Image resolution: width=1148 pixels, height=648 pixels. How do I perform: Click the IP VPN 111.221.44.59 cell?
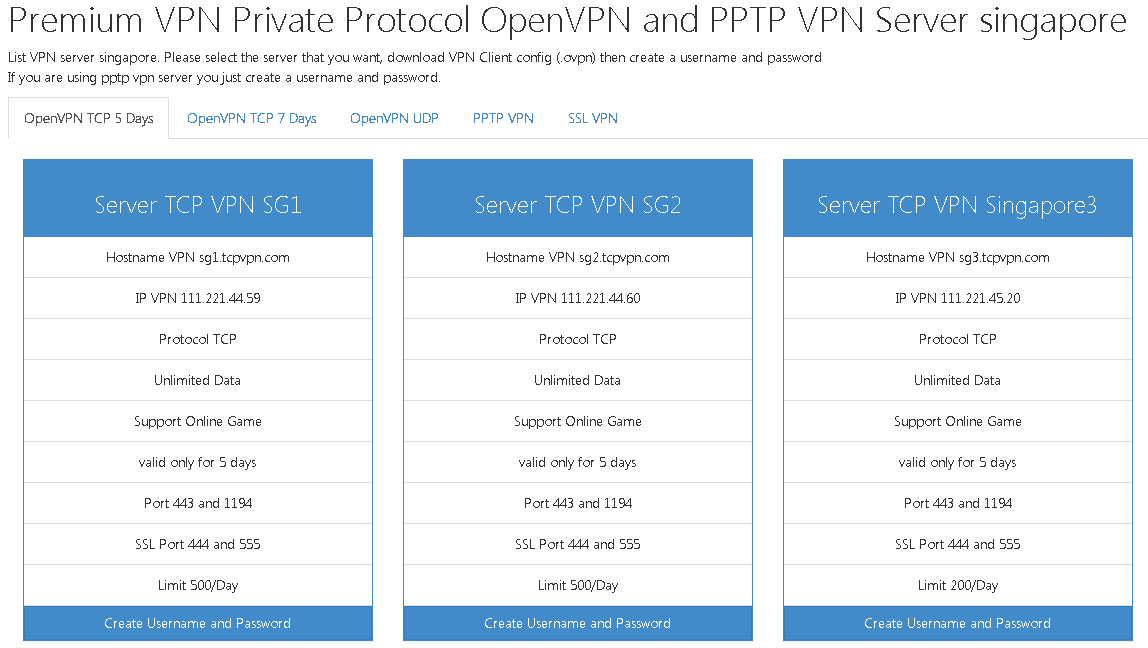[197, 298]
